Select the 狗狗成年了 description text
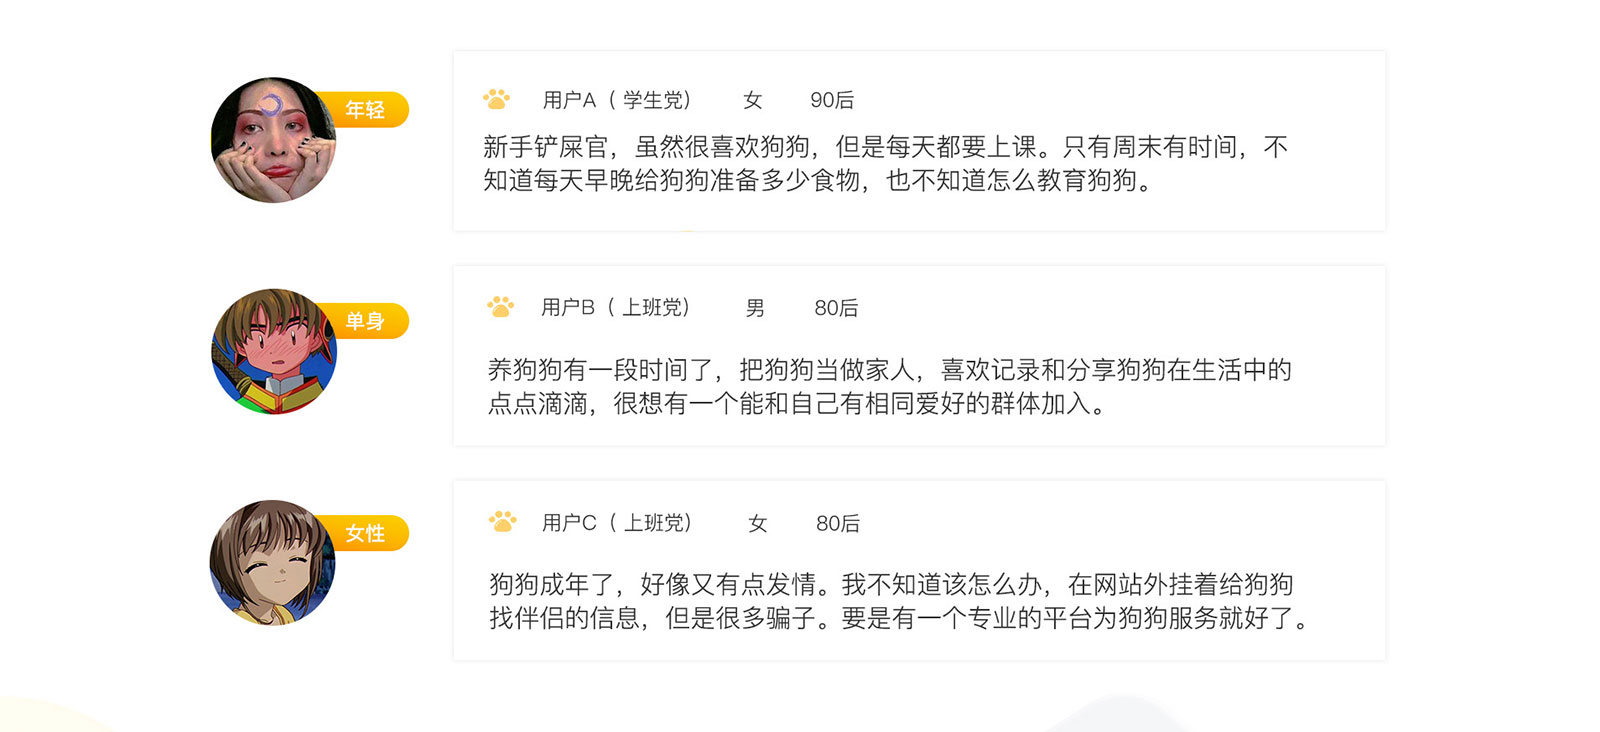Screen dimensions: 1600x732 coord(898,601)
